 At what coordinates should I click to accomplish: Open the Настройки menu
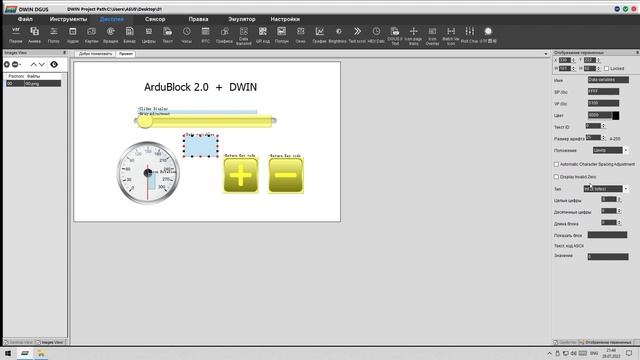point(285,19)
